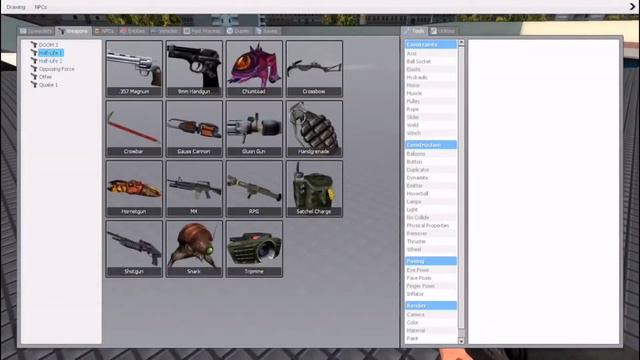The height and width of the screenshot is (360, 640).
Task: Select the Gauss Cannon icon
Action: tap(194, 129)
